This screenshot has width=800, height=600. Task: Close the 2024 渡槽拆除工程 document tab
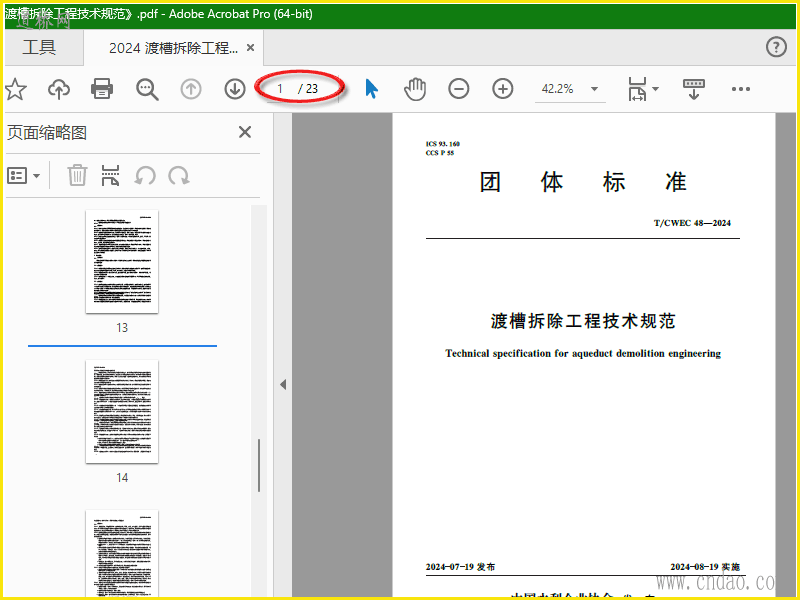coord(251,47)
